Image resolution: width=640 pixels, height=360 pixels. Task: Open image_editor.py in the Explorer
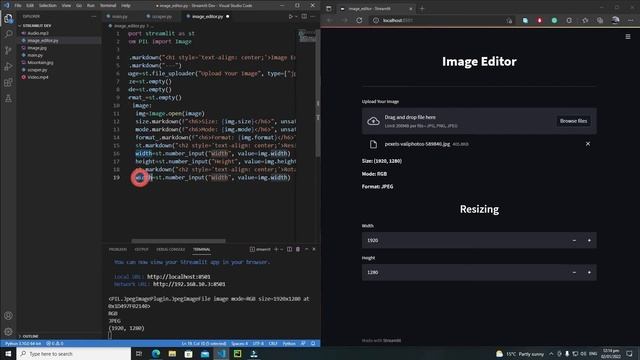(x=42, y=40)
